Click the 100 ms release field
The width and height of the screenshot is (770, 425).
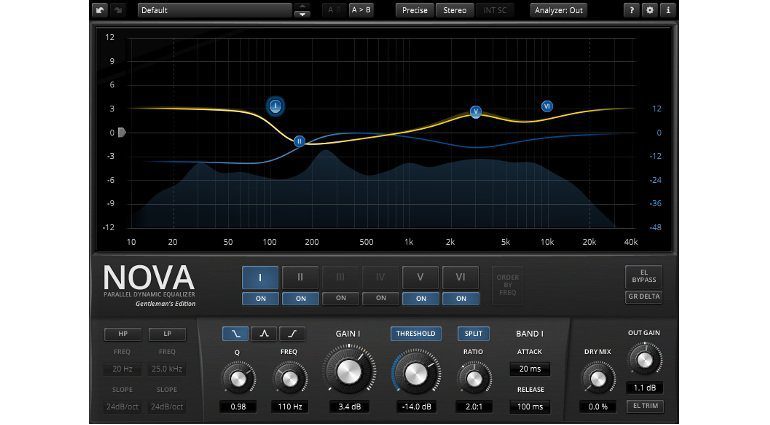point(530,407)
